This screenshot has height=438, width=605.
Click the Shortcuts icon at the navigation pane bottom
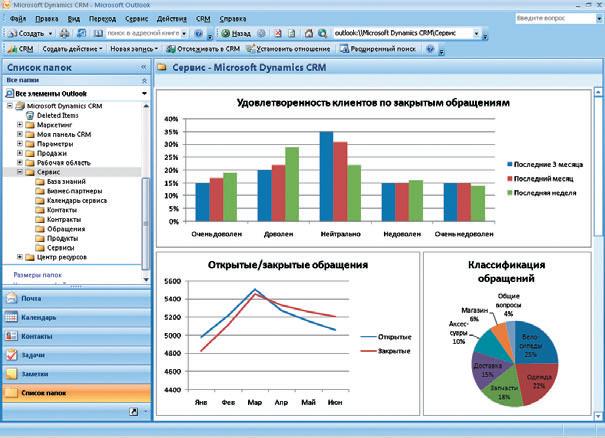tap(134, 412)
